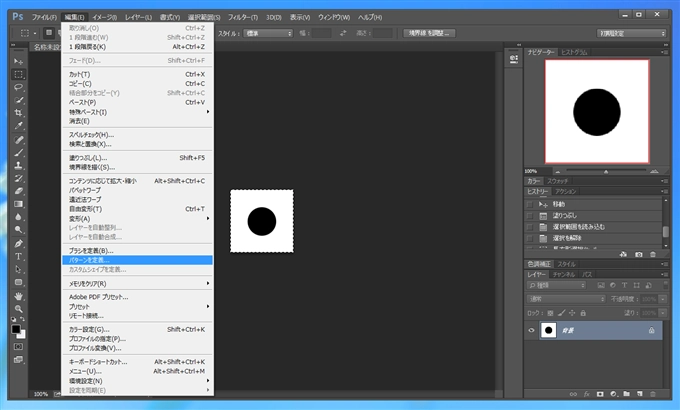Hide the 背景 layer with eye icon
The width and height of the screenshot is (680, 410).
(531, 330)
